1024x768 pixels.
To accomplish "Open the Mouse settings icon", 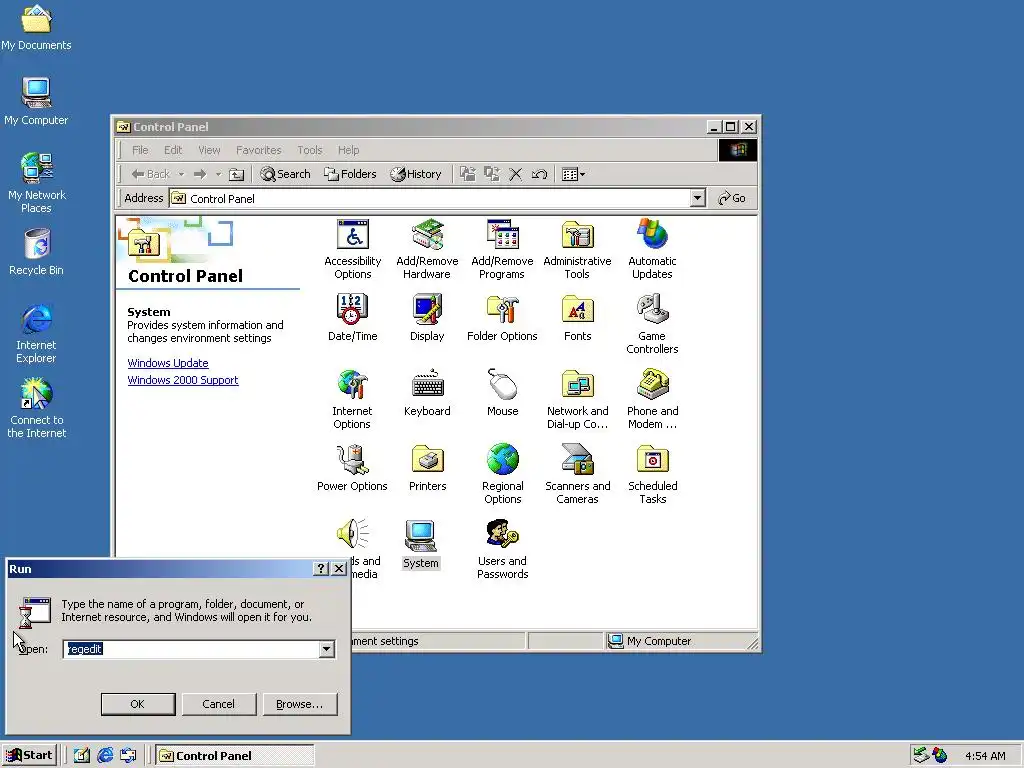I will (x=502, y=393).
